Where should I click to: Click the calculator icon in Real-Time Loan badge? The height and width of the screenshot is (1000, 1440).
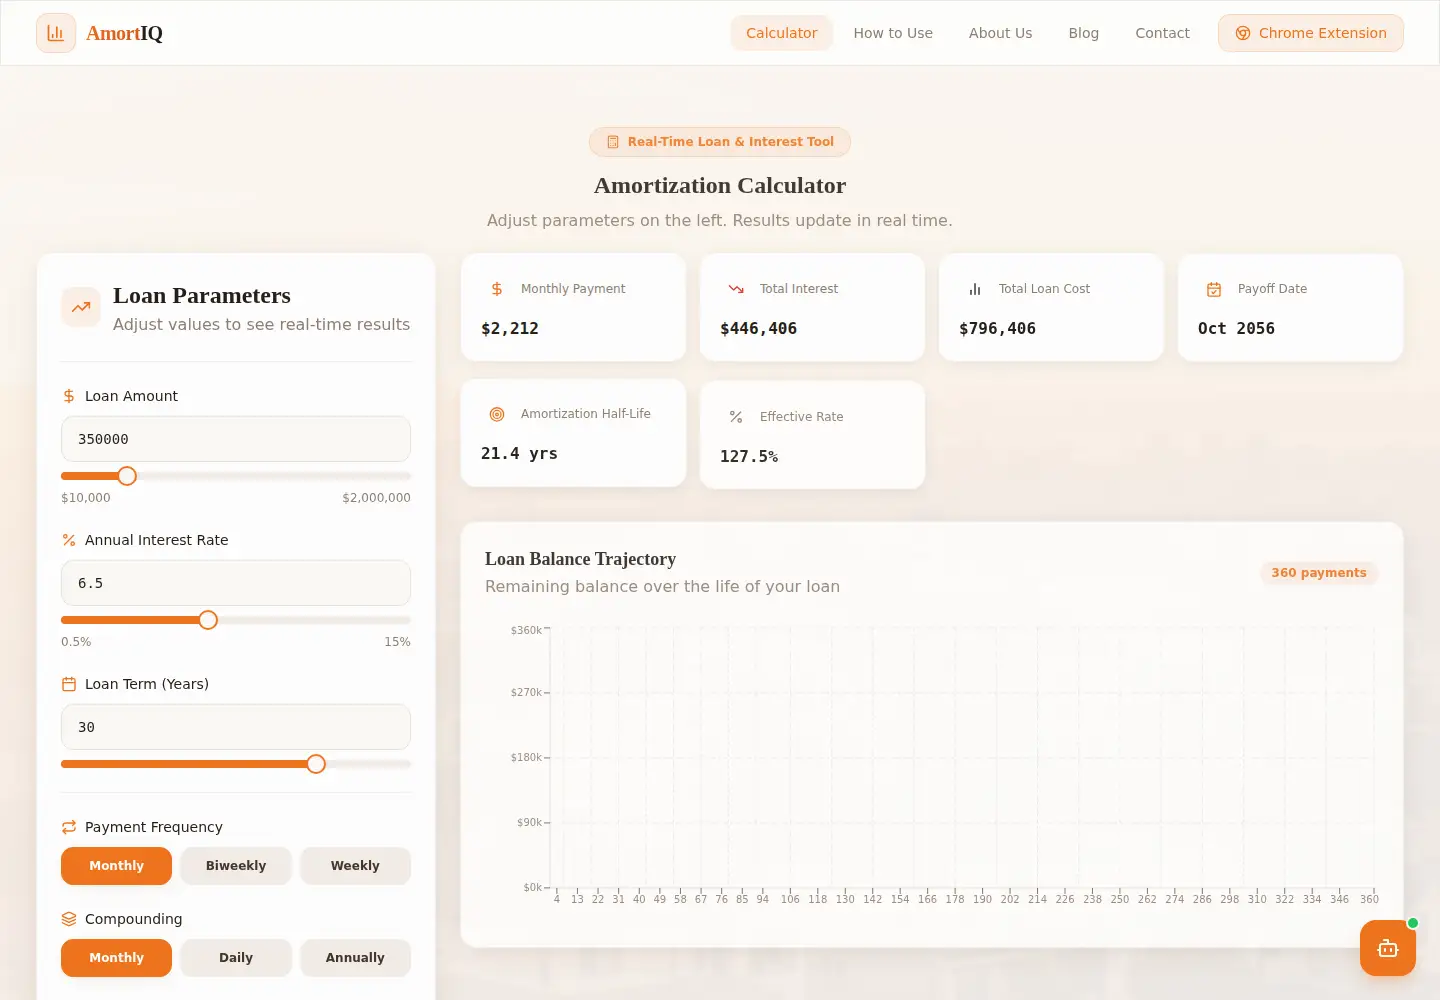(613, 142)
